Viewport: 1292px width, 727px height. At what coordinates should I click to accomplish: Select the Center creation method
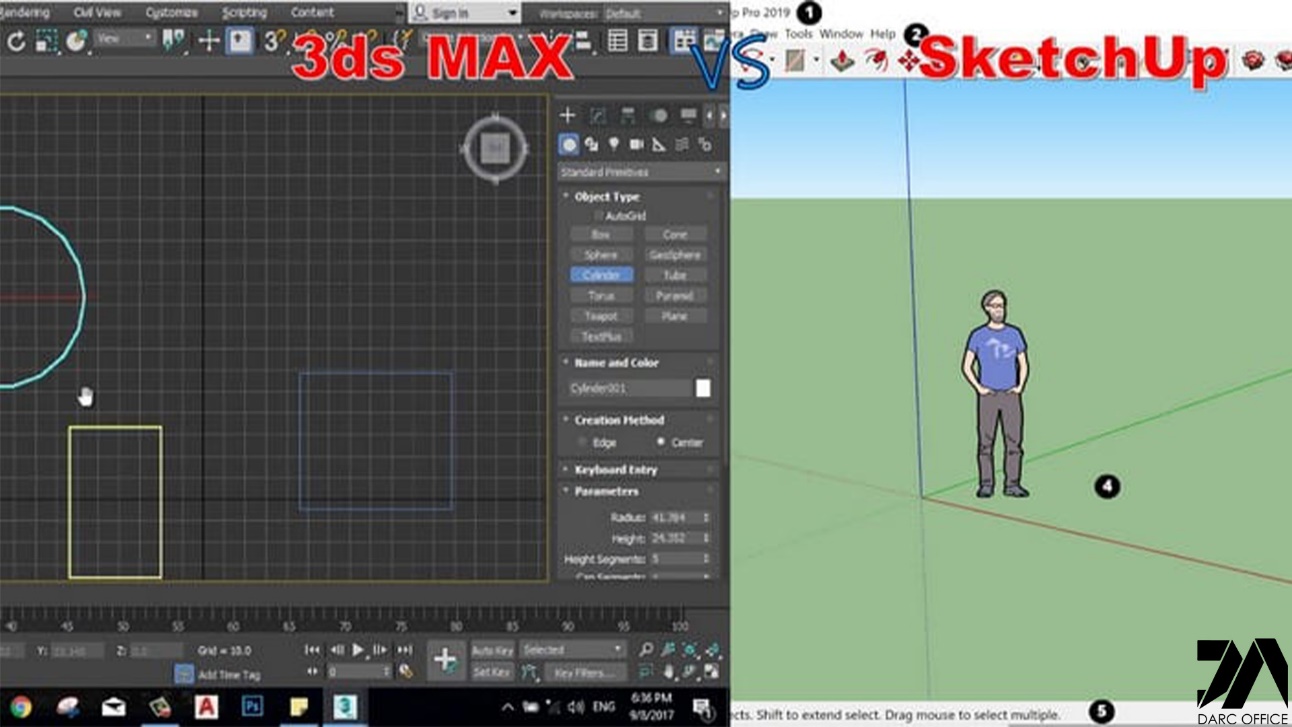pos(661,442)
